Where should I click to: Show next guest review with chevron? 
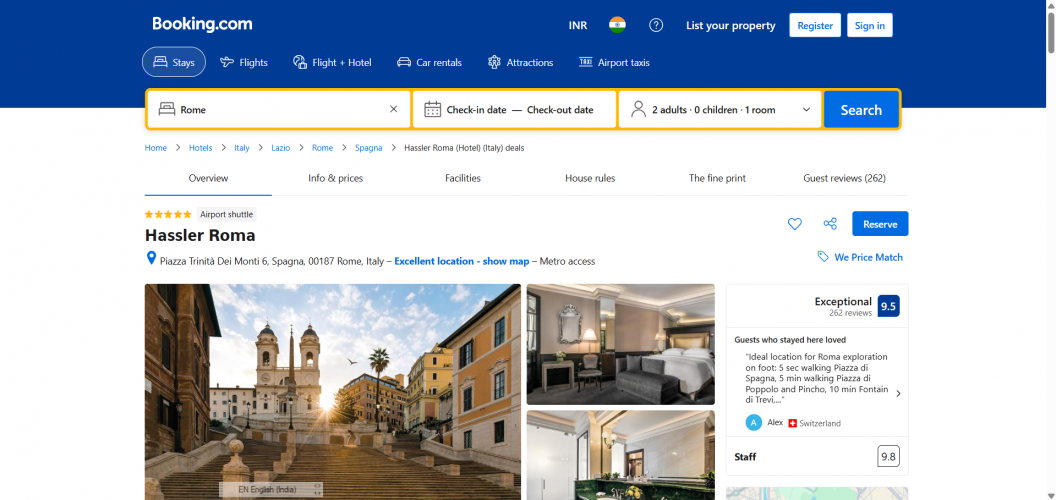(898, 394)
